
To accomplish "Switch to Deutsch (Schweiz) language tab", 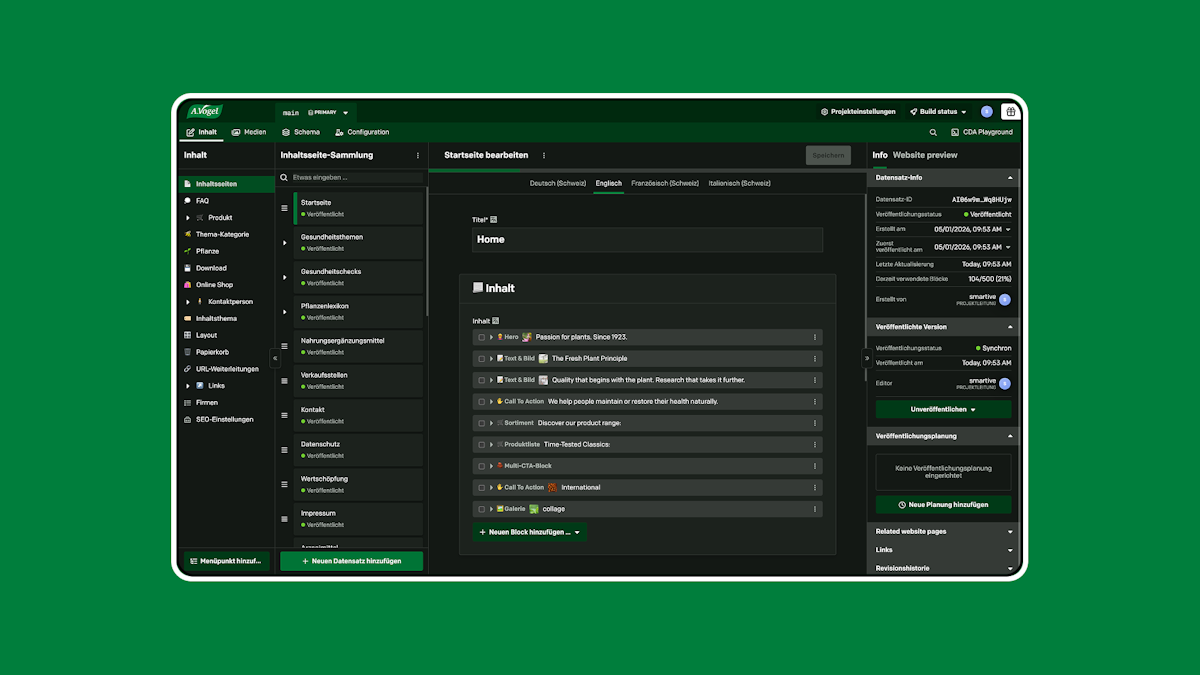I will 558,184.
